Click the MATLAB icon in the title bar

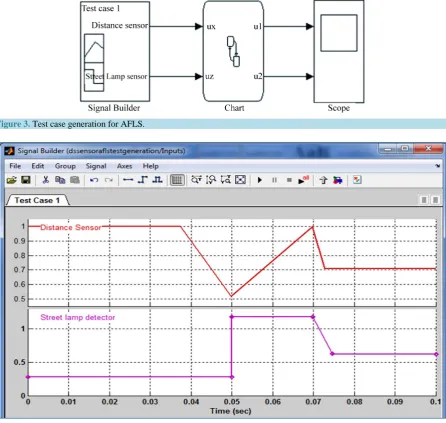[9, 151]
